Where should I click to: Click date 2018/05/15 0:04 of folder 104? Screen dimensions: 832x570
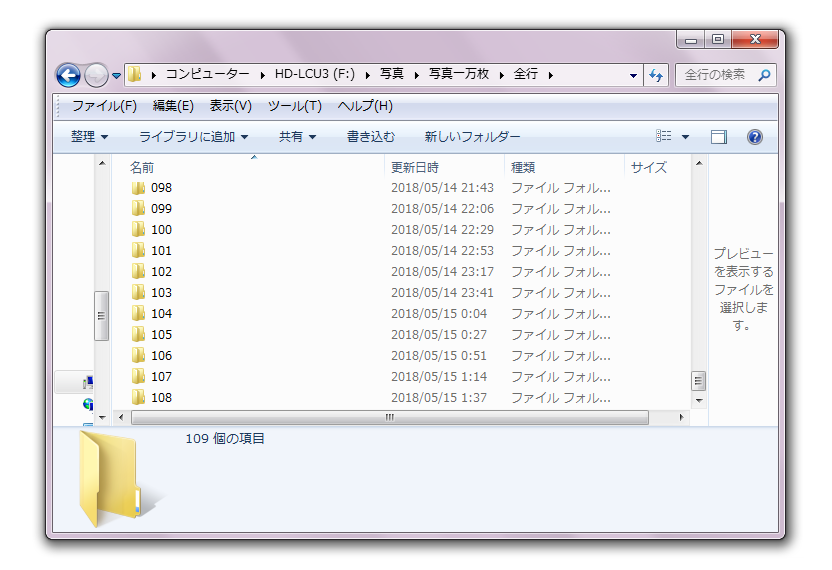point(439,314)
